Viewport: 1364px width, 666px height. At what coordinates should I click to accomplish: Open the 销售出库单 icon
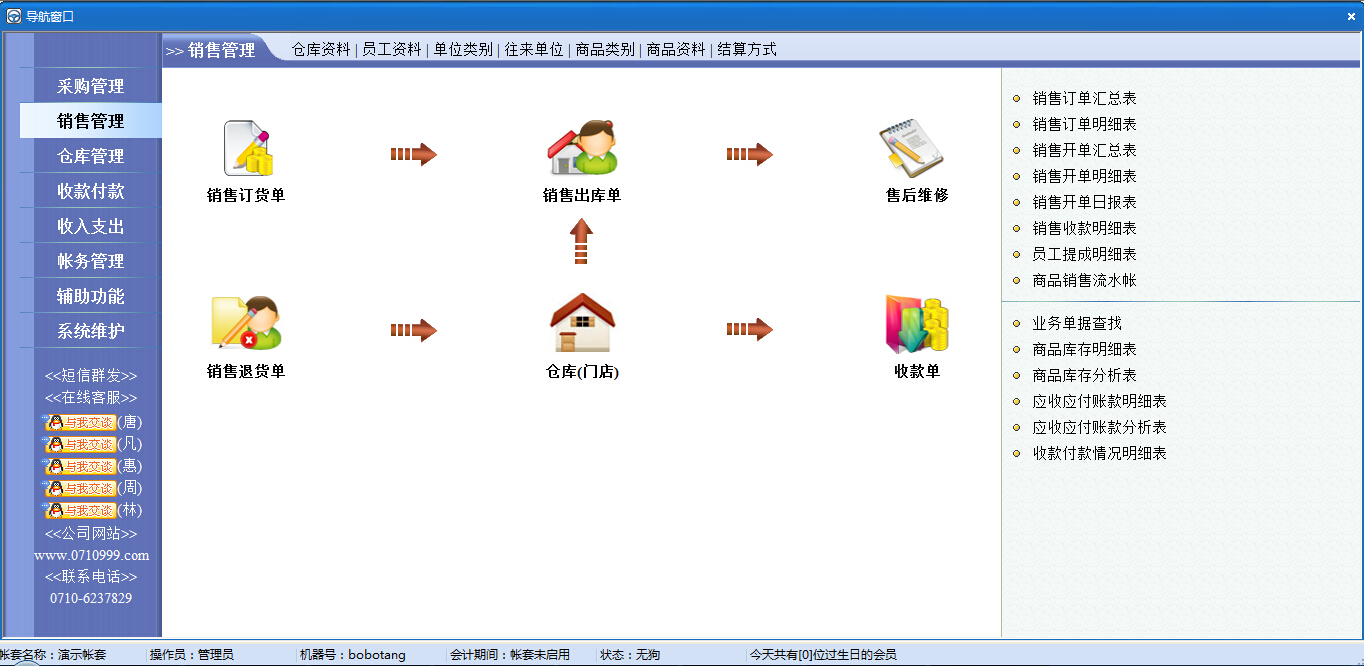pos(582,148)
